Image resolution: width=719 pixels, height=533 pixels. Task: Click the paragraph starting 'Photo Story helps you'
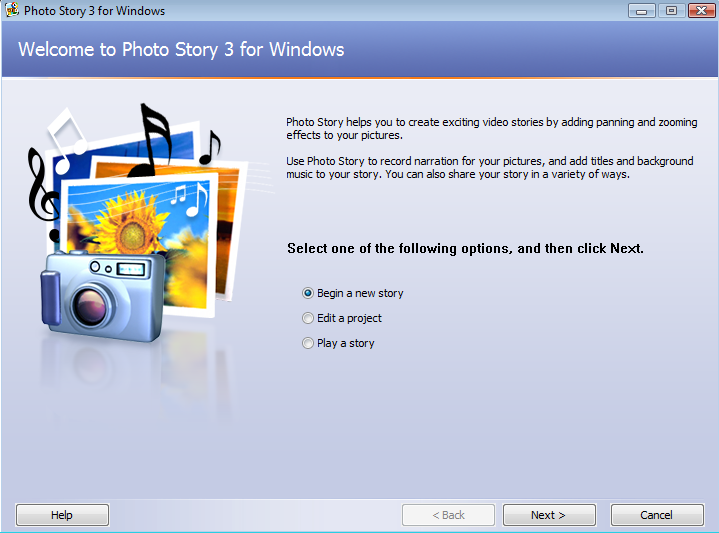tap(492, 128)
